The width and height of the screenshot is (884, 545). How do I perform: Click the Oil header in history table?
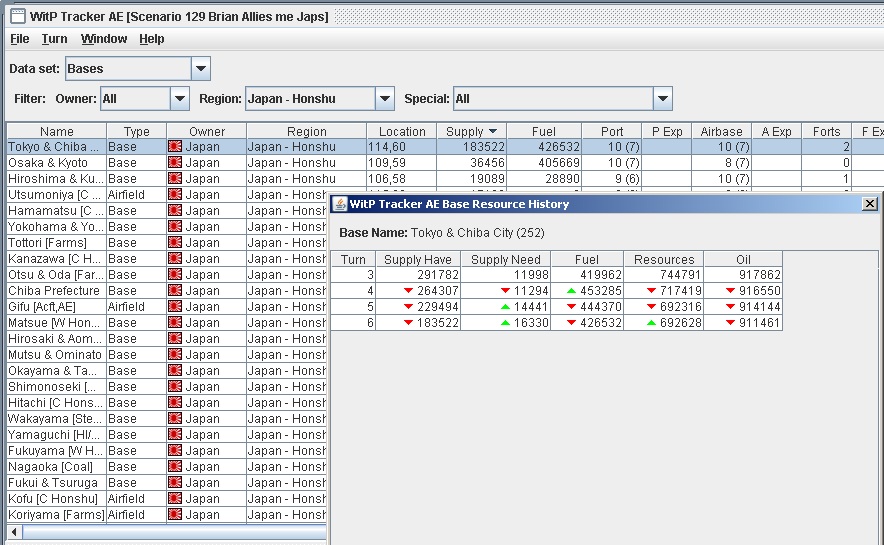coord(743,259)
